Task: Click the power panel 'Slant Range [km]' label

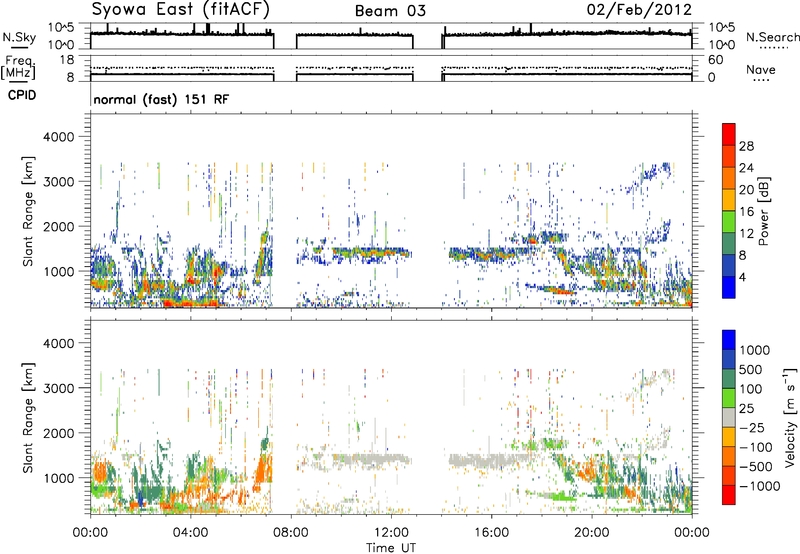Action: [28, 211]
